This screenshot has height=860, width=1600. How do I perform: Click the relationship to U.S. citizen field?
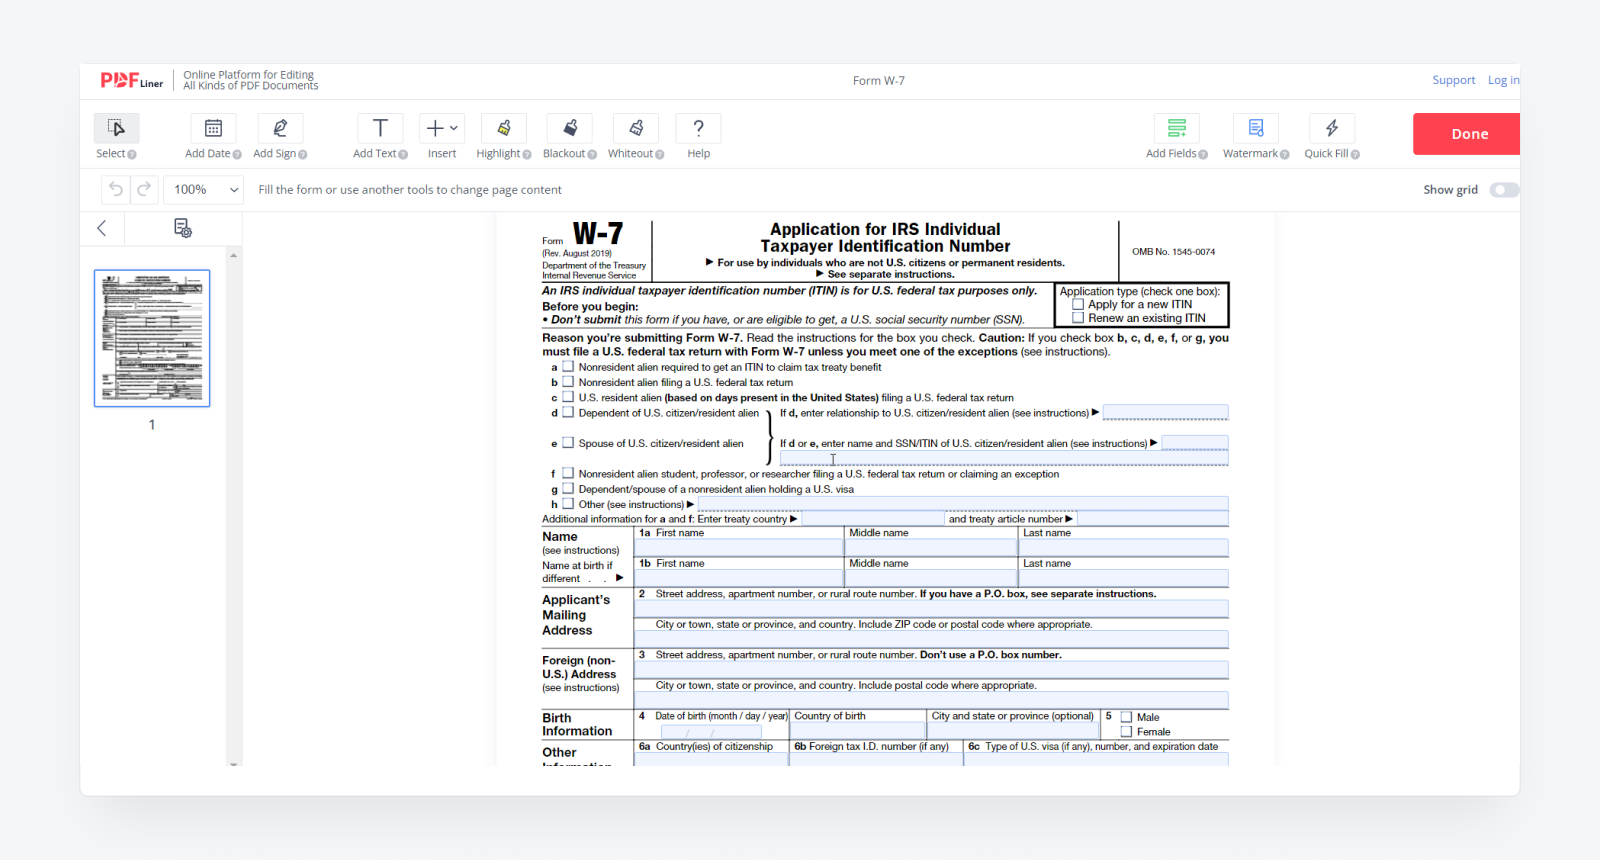coord(1165,413)
